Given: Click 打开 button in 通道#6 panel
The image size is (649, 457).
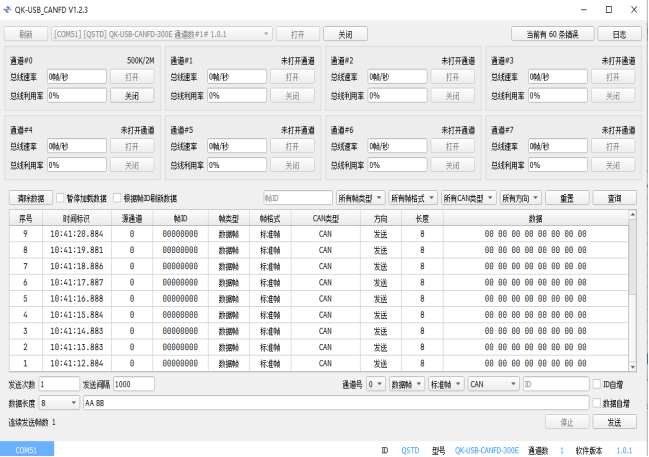Looking at the screenshot, I should pyautogui.click(x=452, y=146).
